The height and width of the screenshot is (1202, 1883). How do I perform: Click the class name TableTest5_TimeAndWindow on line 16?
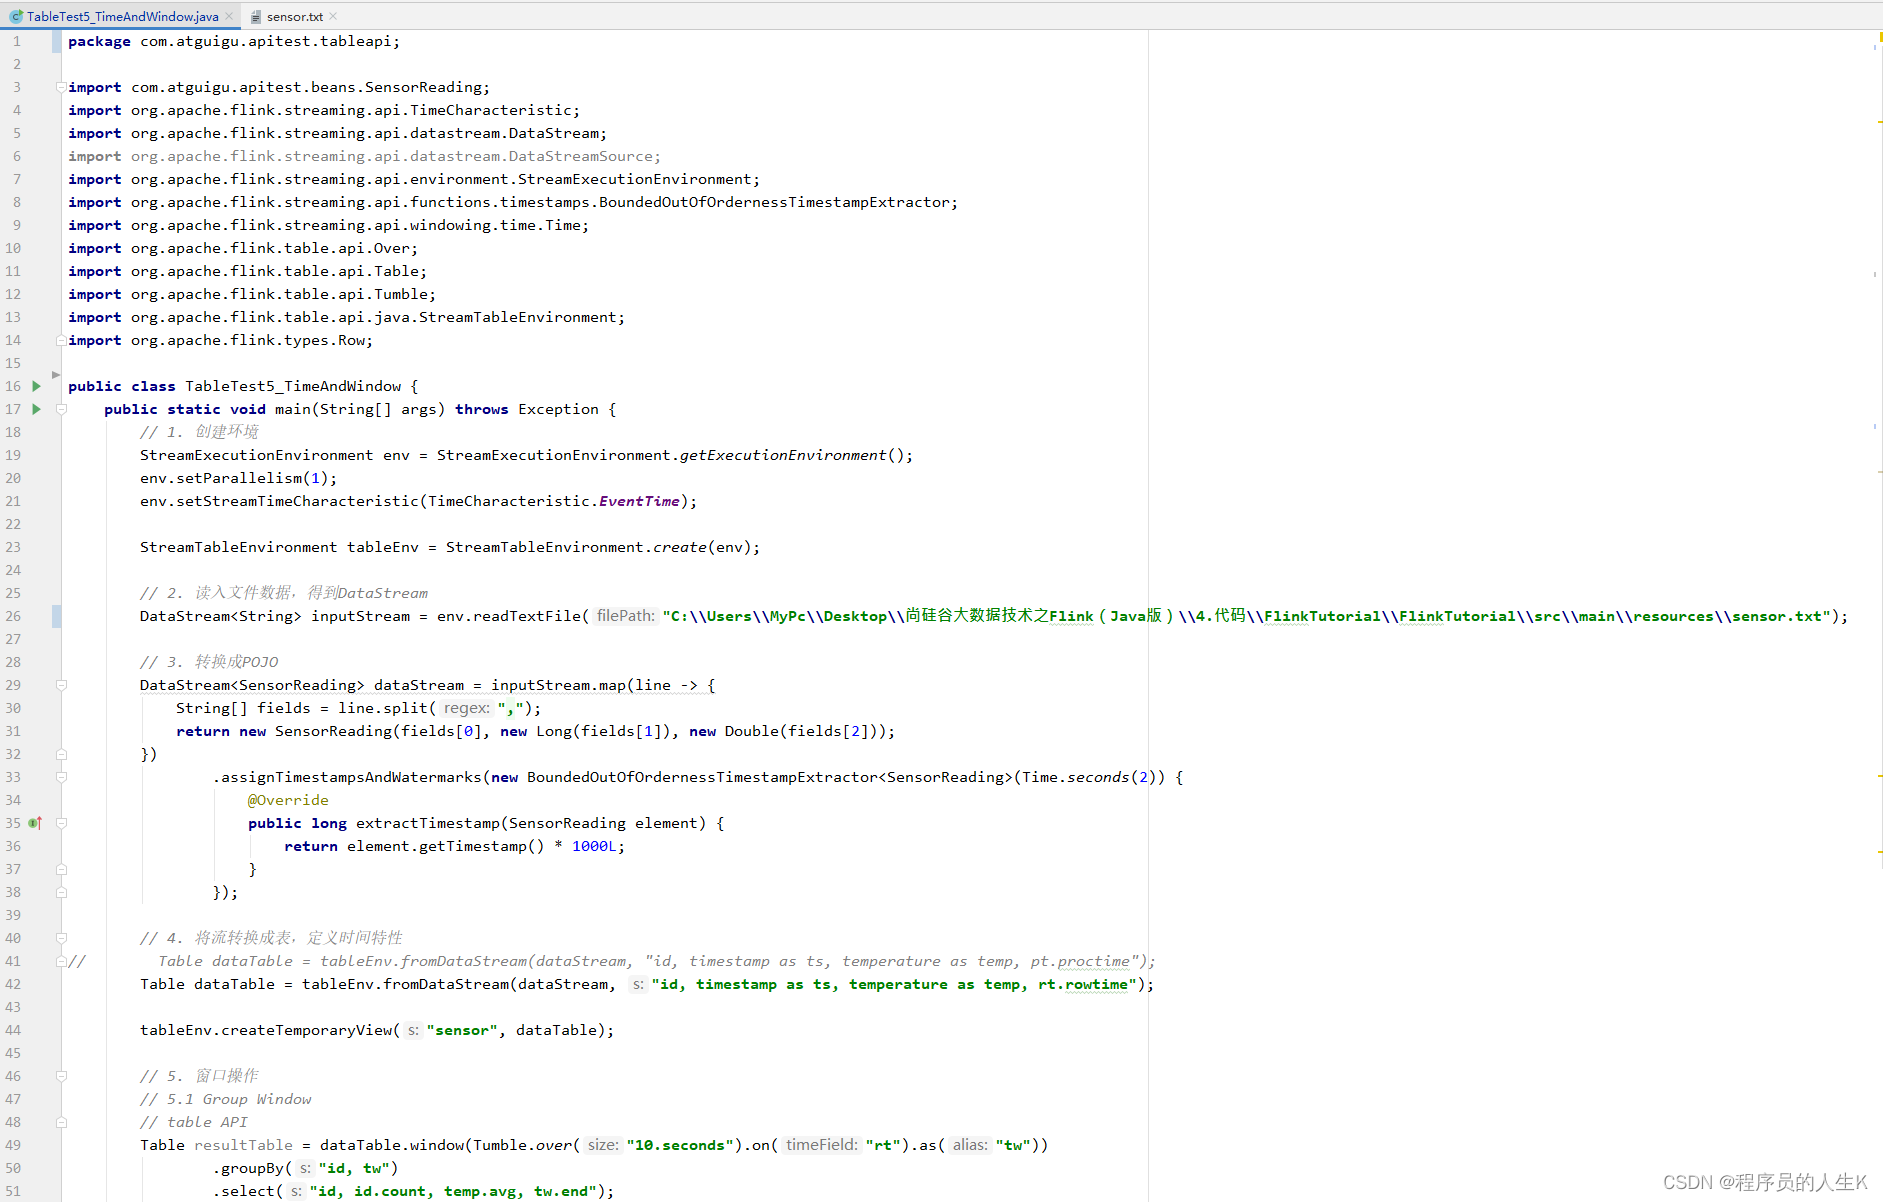[x=293, y=386]
